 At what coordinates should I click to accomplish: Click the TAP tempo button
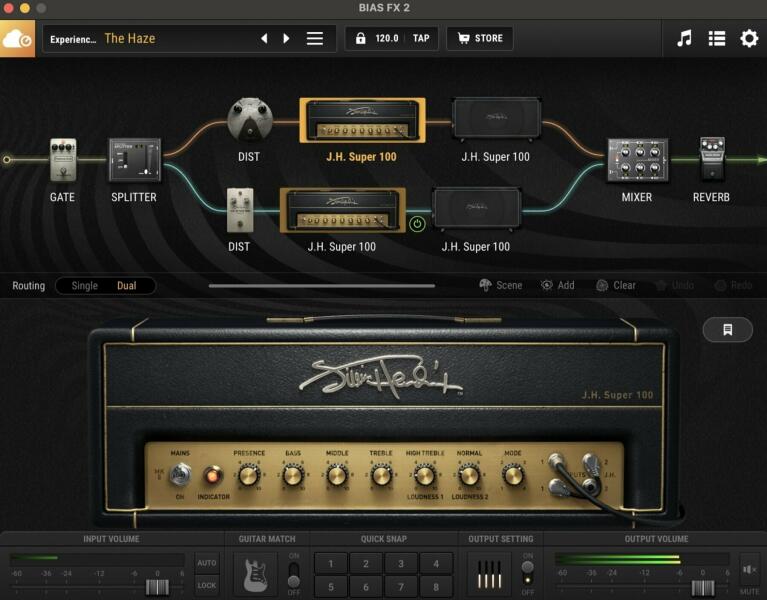point(421,39)
